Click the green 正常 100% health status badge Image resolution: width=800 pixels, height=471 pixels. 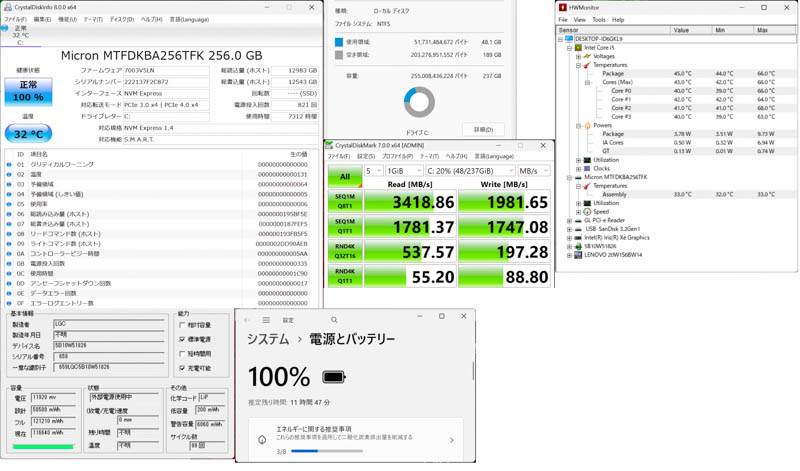point(29,92)
